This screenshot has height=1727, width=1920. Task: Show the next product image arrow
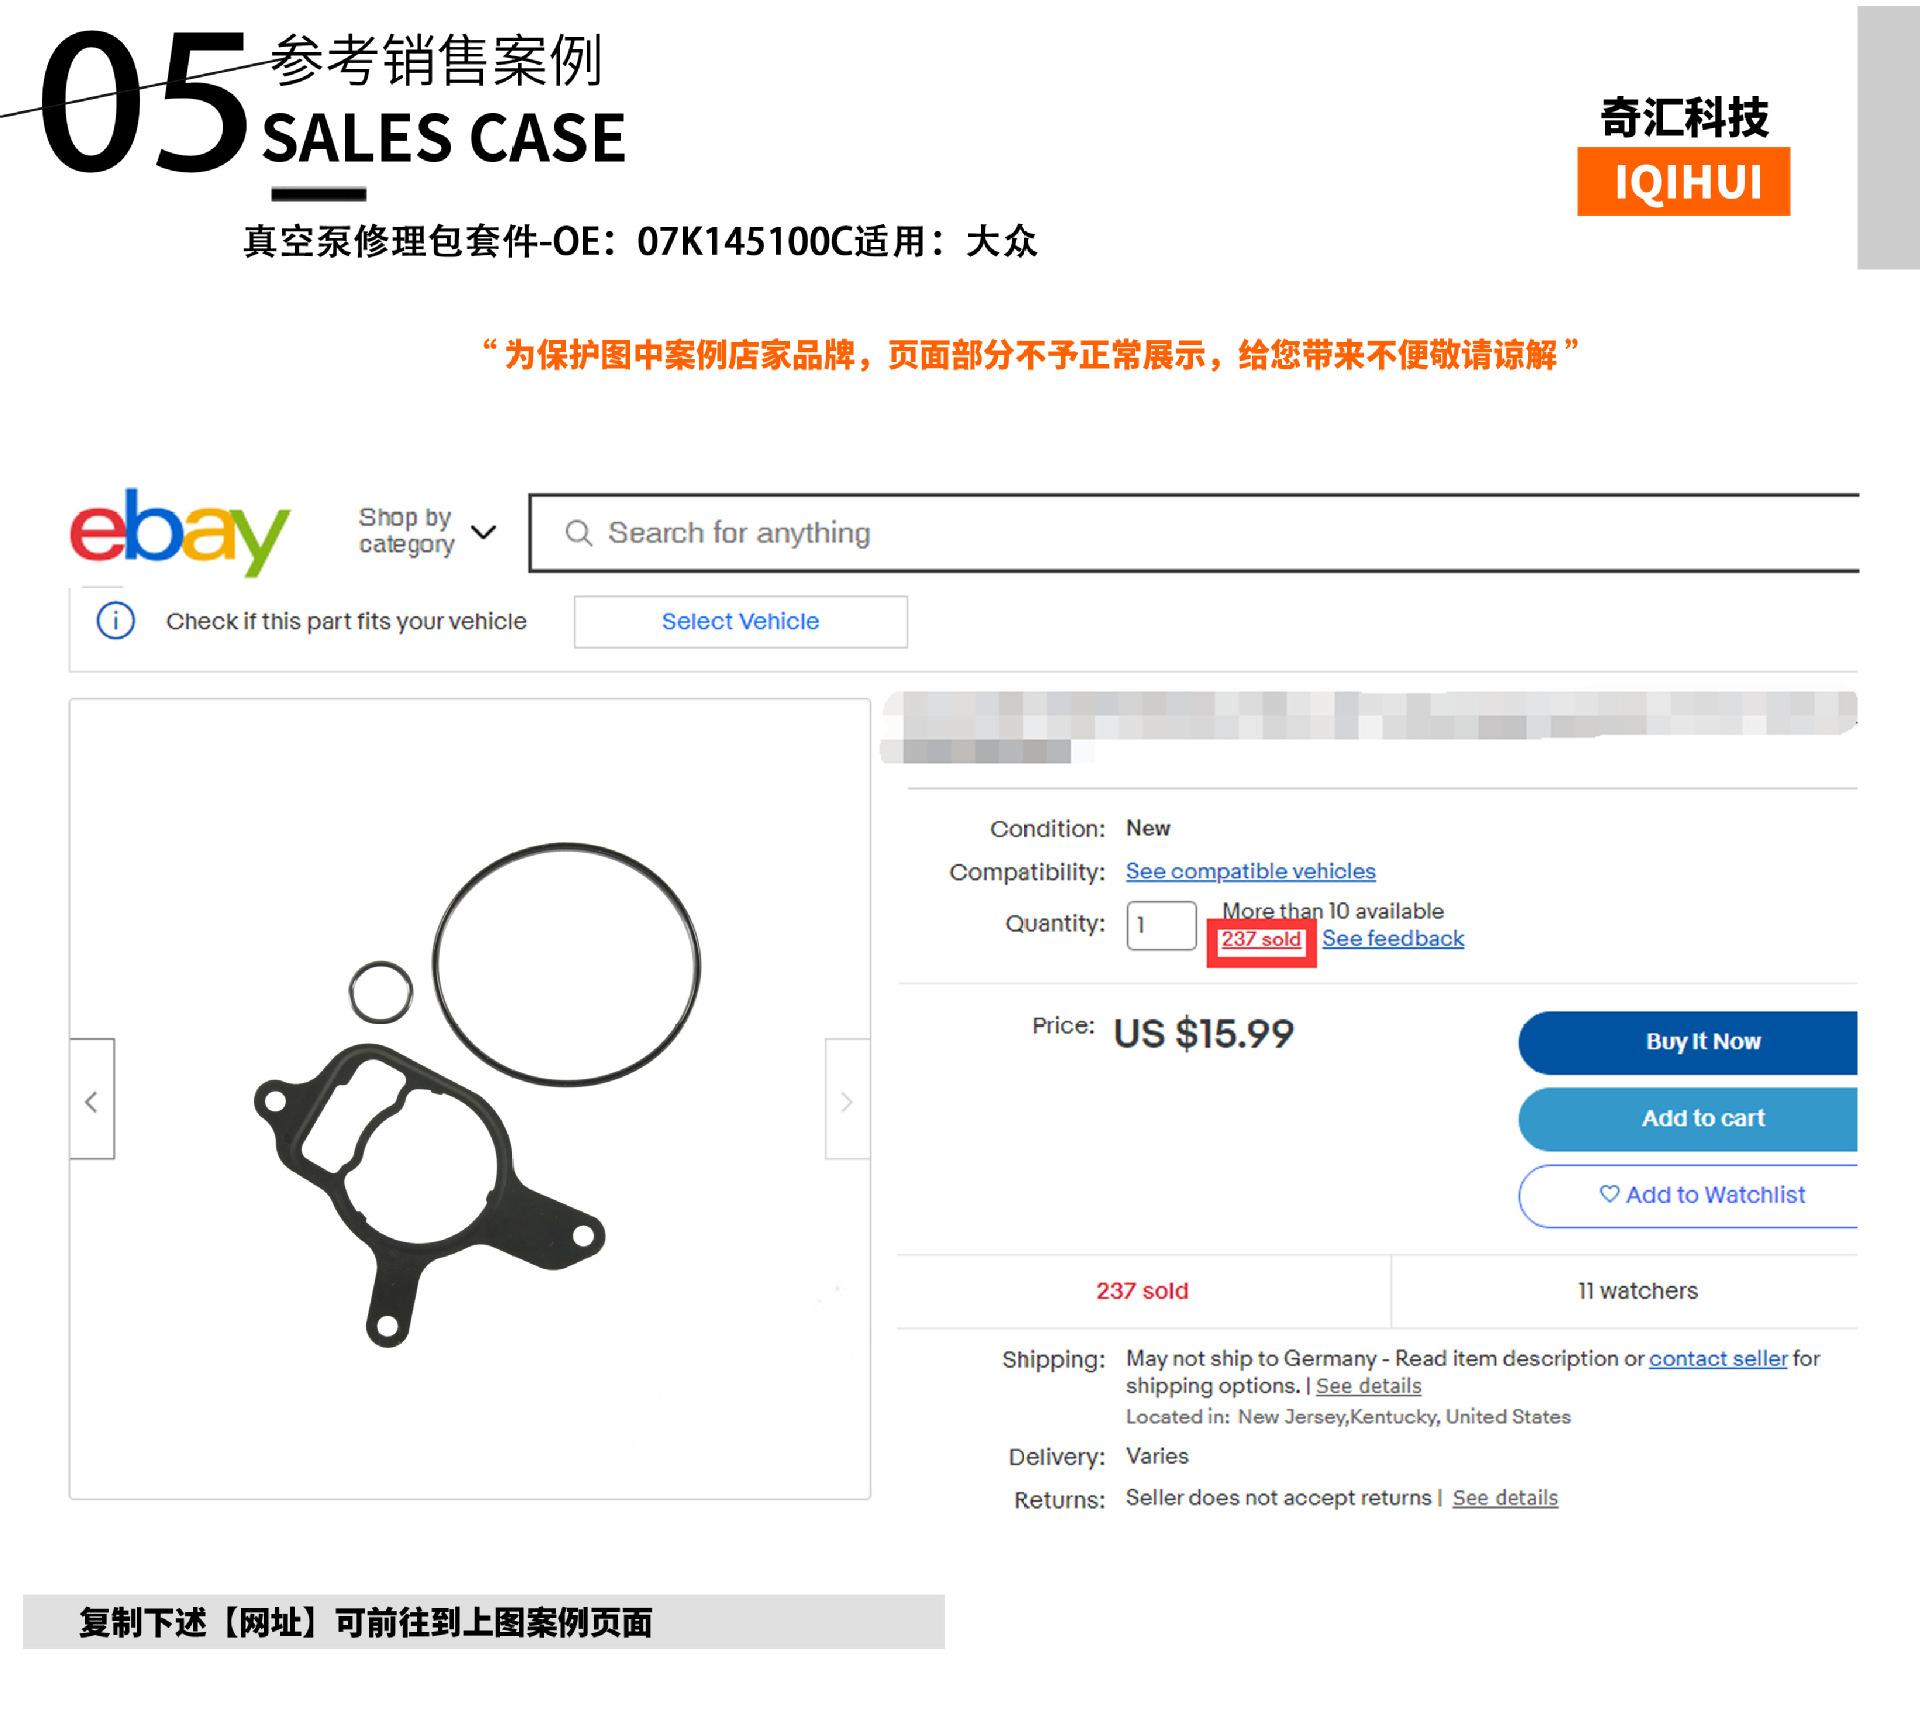pos(847,1100)
